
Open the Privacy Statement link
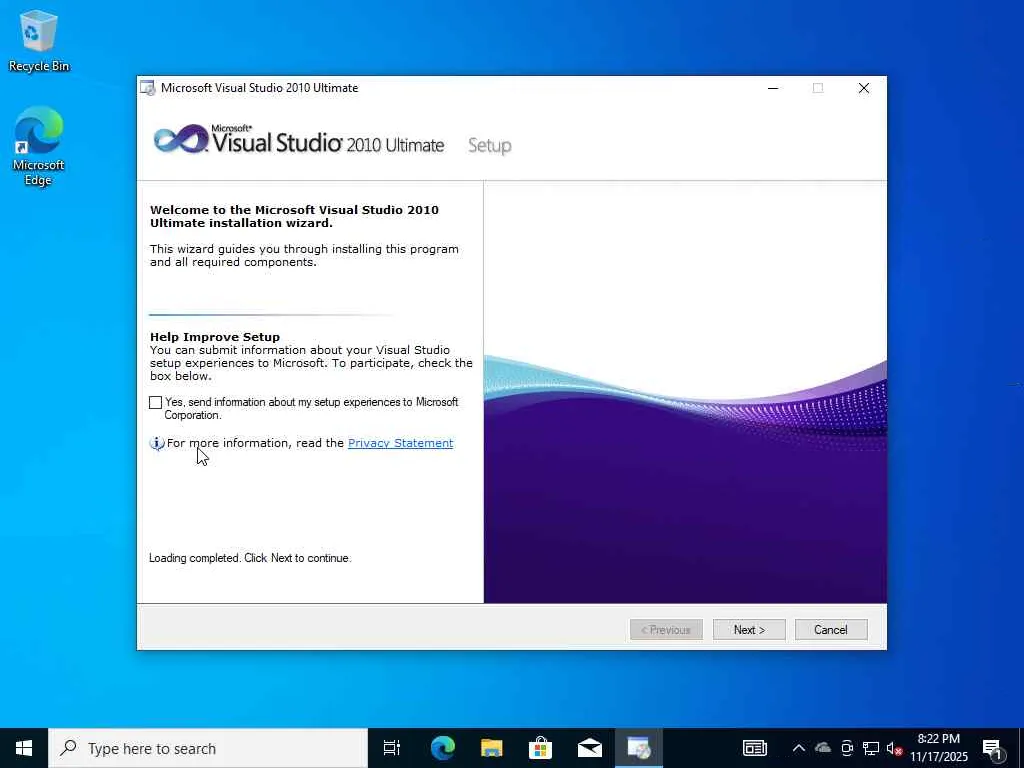(400, 443)
